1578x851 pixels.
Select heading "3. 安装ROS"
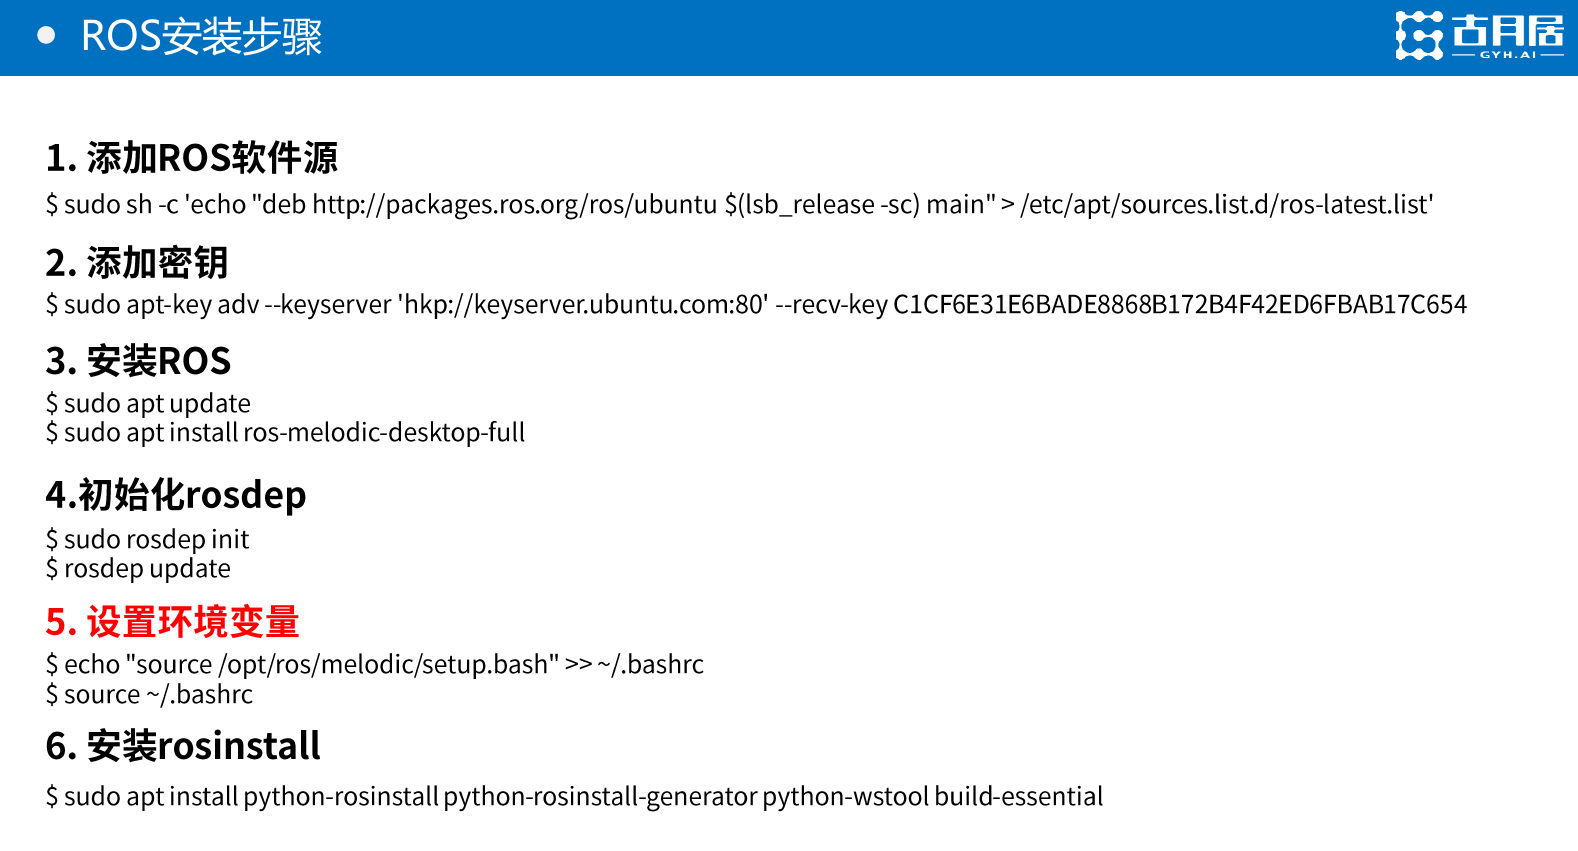[x=138, y=361]
